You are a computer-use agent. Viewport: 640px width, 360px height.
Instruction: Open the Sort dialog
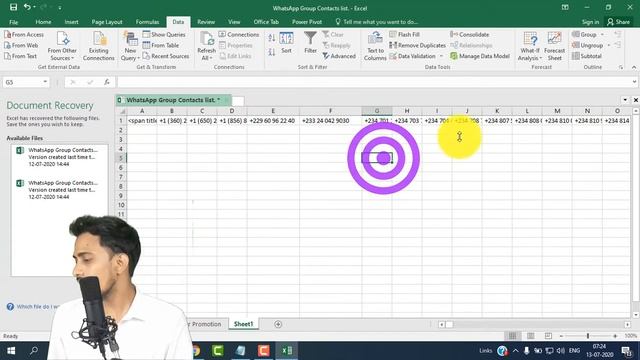tap(286, 43)
